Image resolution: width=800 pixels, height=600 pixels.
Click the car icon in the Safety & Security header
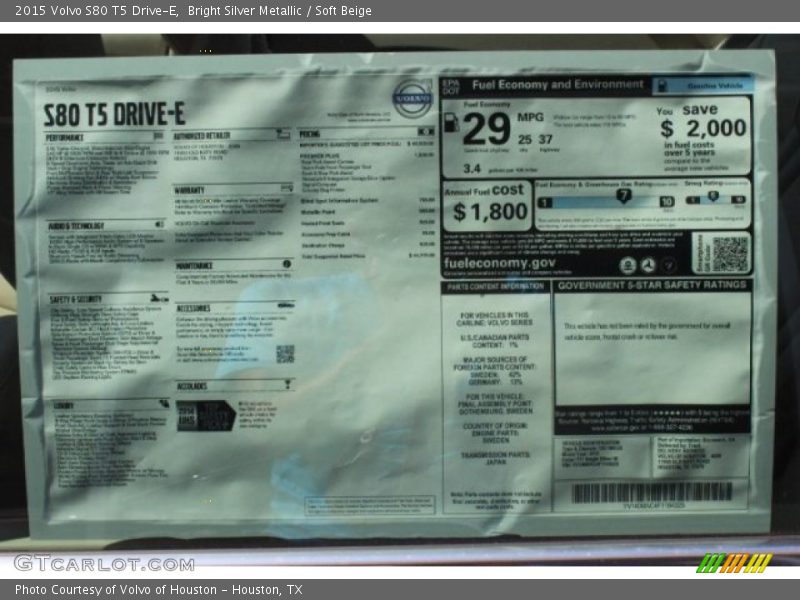point(159,298)
